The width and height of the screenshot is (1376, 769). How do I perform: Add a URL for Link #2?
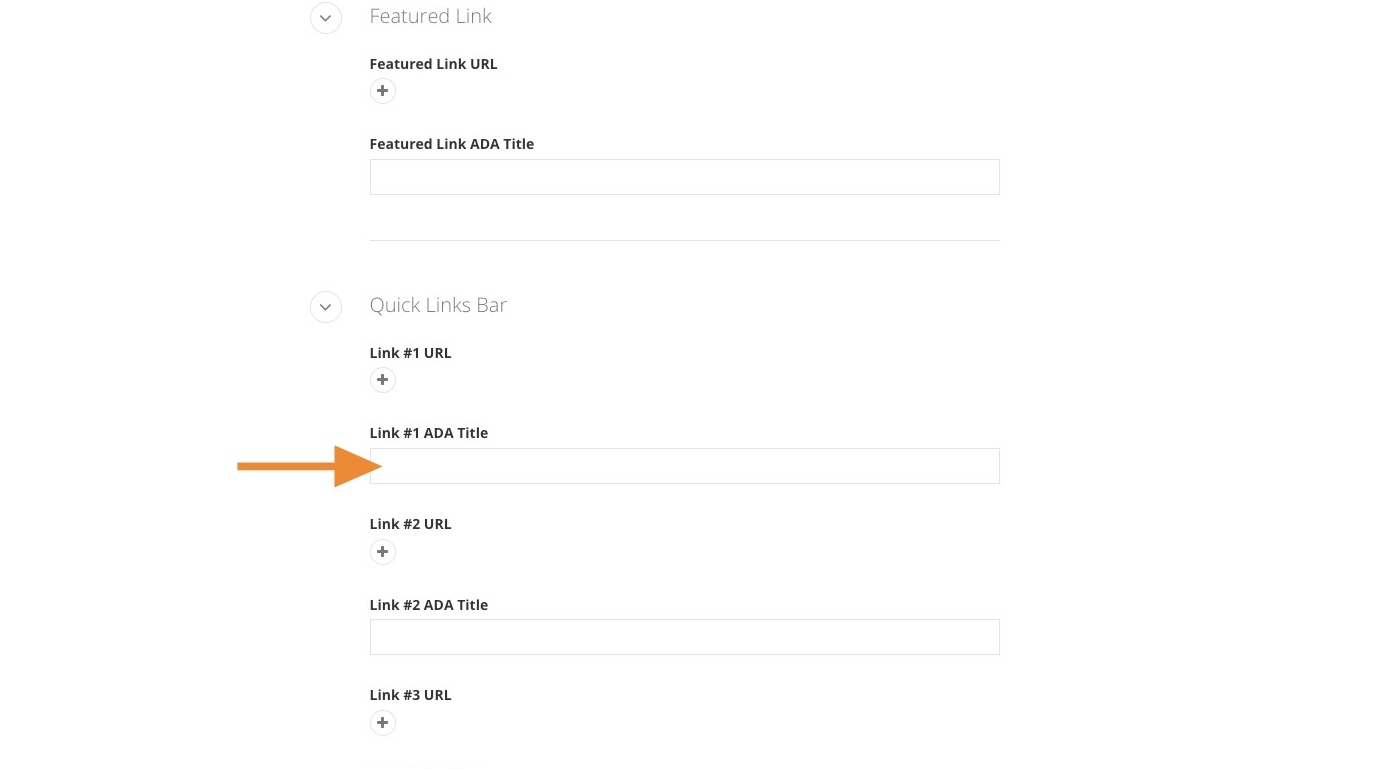(x=382, y=552)
